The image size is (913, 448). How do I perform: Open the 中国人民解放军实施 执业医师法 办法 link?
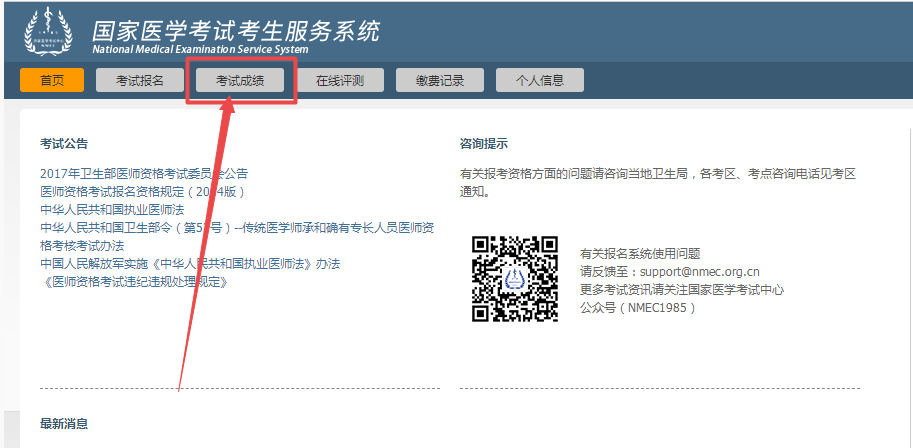[x=190, y=263]
